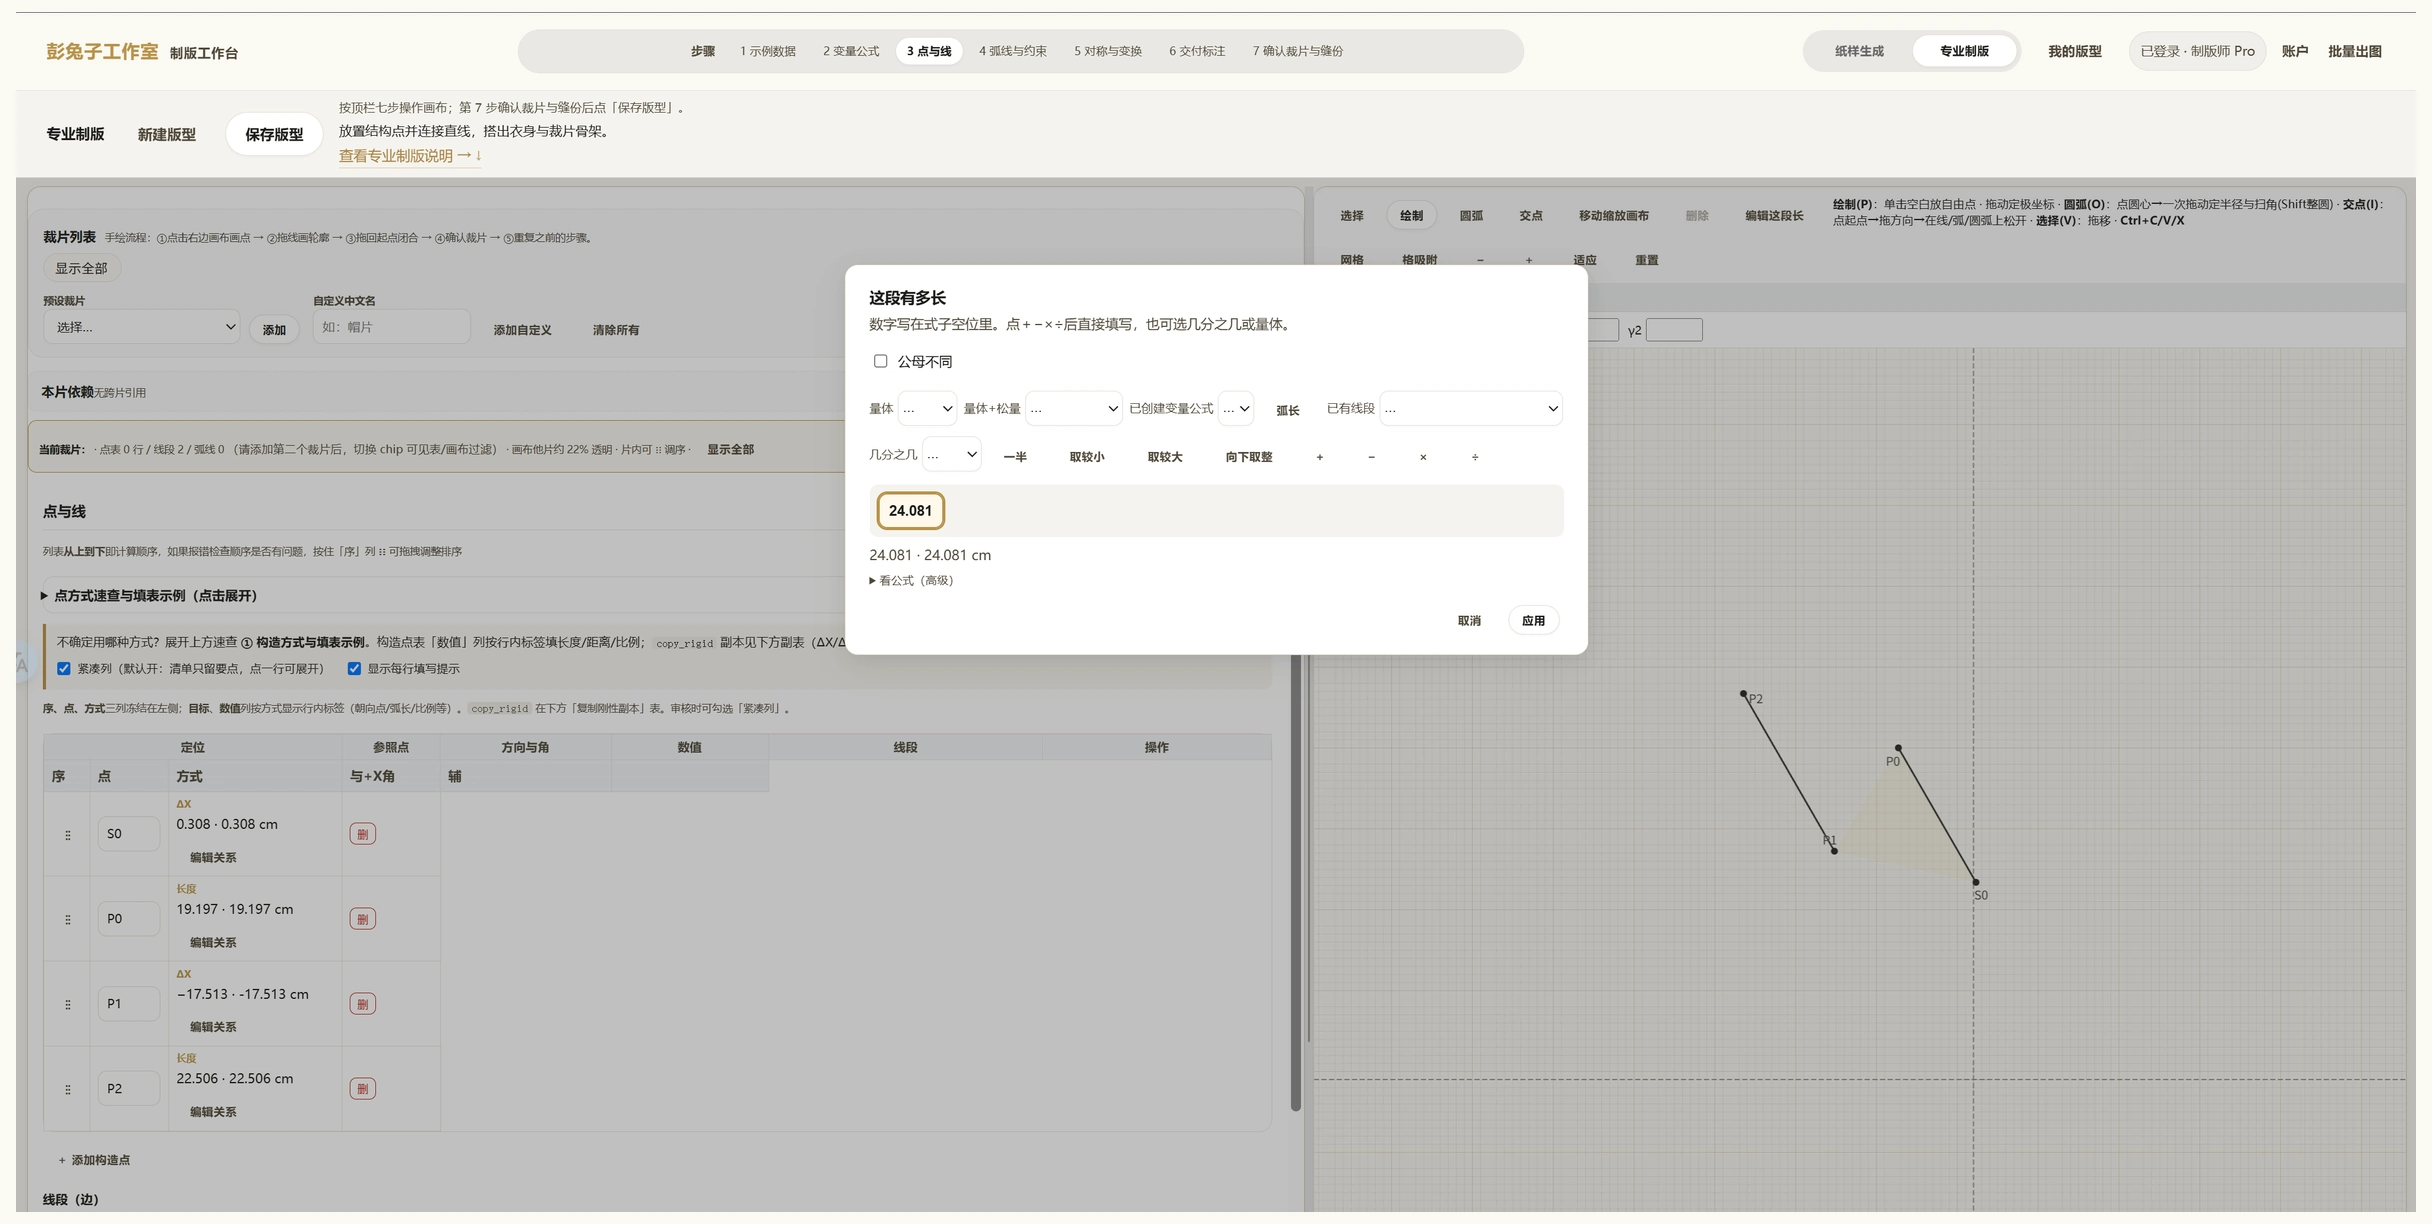Click the 自定义中文名 input field

[391, 327]
